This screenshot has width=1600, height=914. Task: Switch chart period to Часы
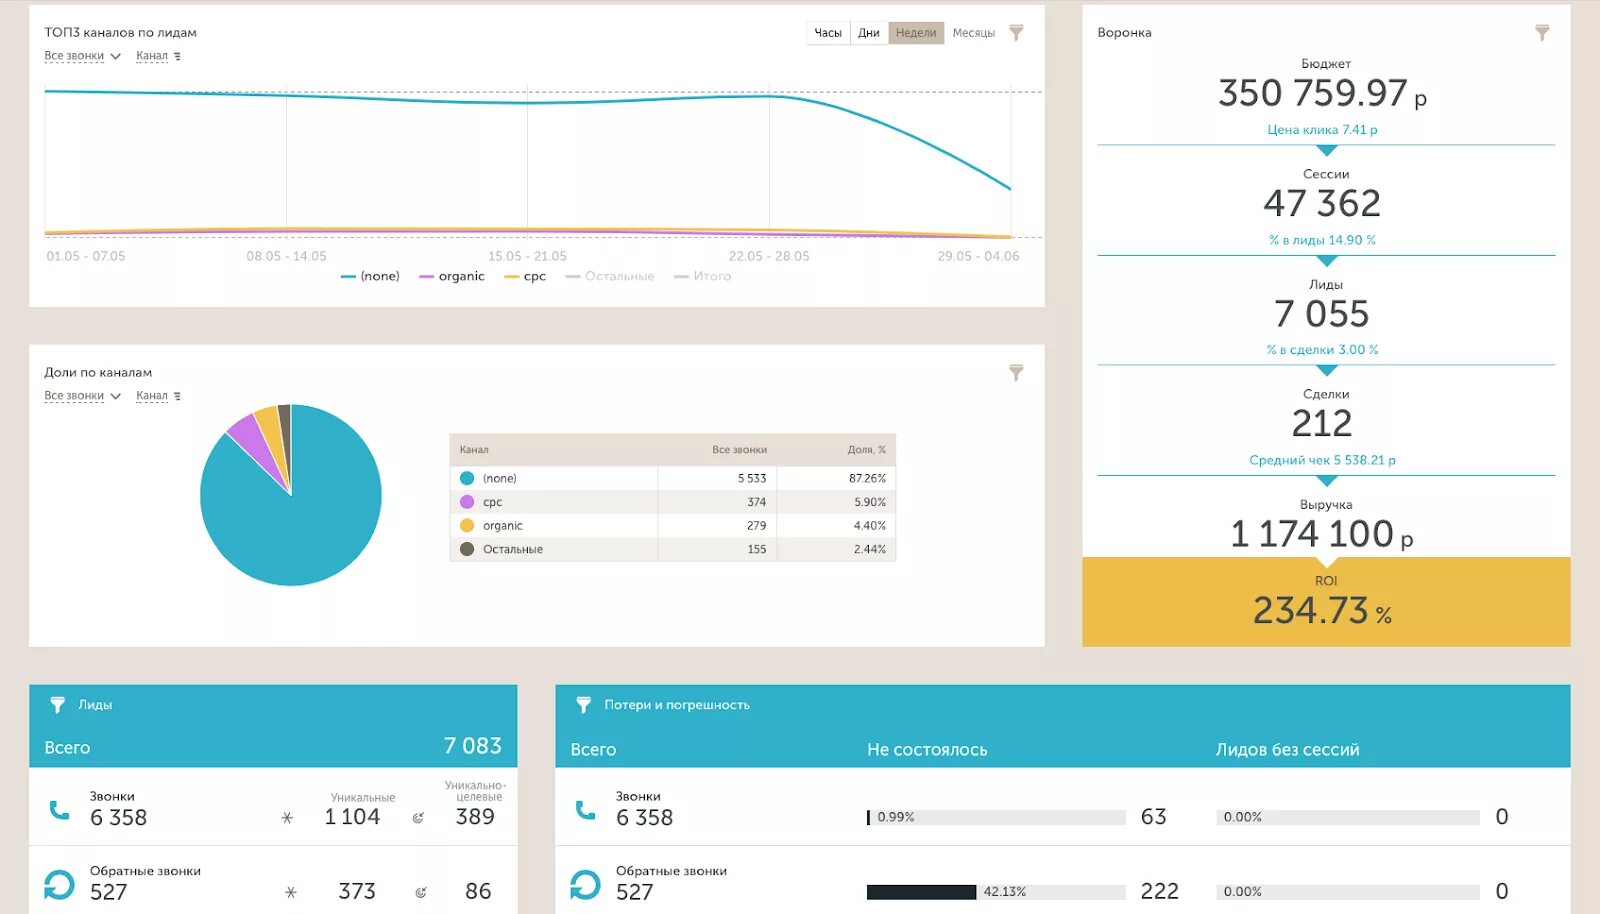click(828, 33)
